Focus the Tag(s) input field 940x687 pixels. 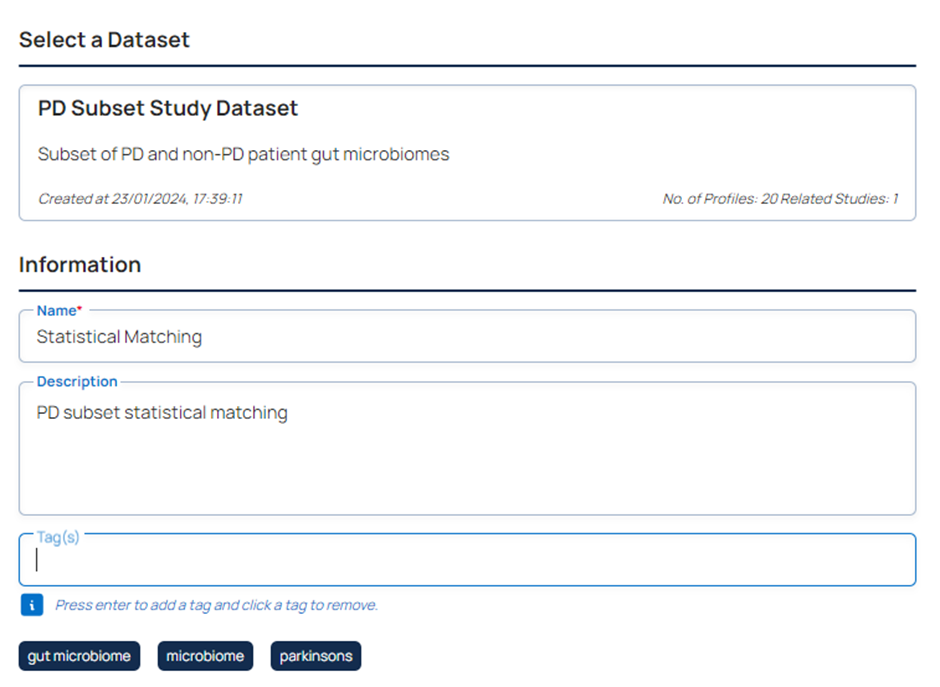coord(467,561)
